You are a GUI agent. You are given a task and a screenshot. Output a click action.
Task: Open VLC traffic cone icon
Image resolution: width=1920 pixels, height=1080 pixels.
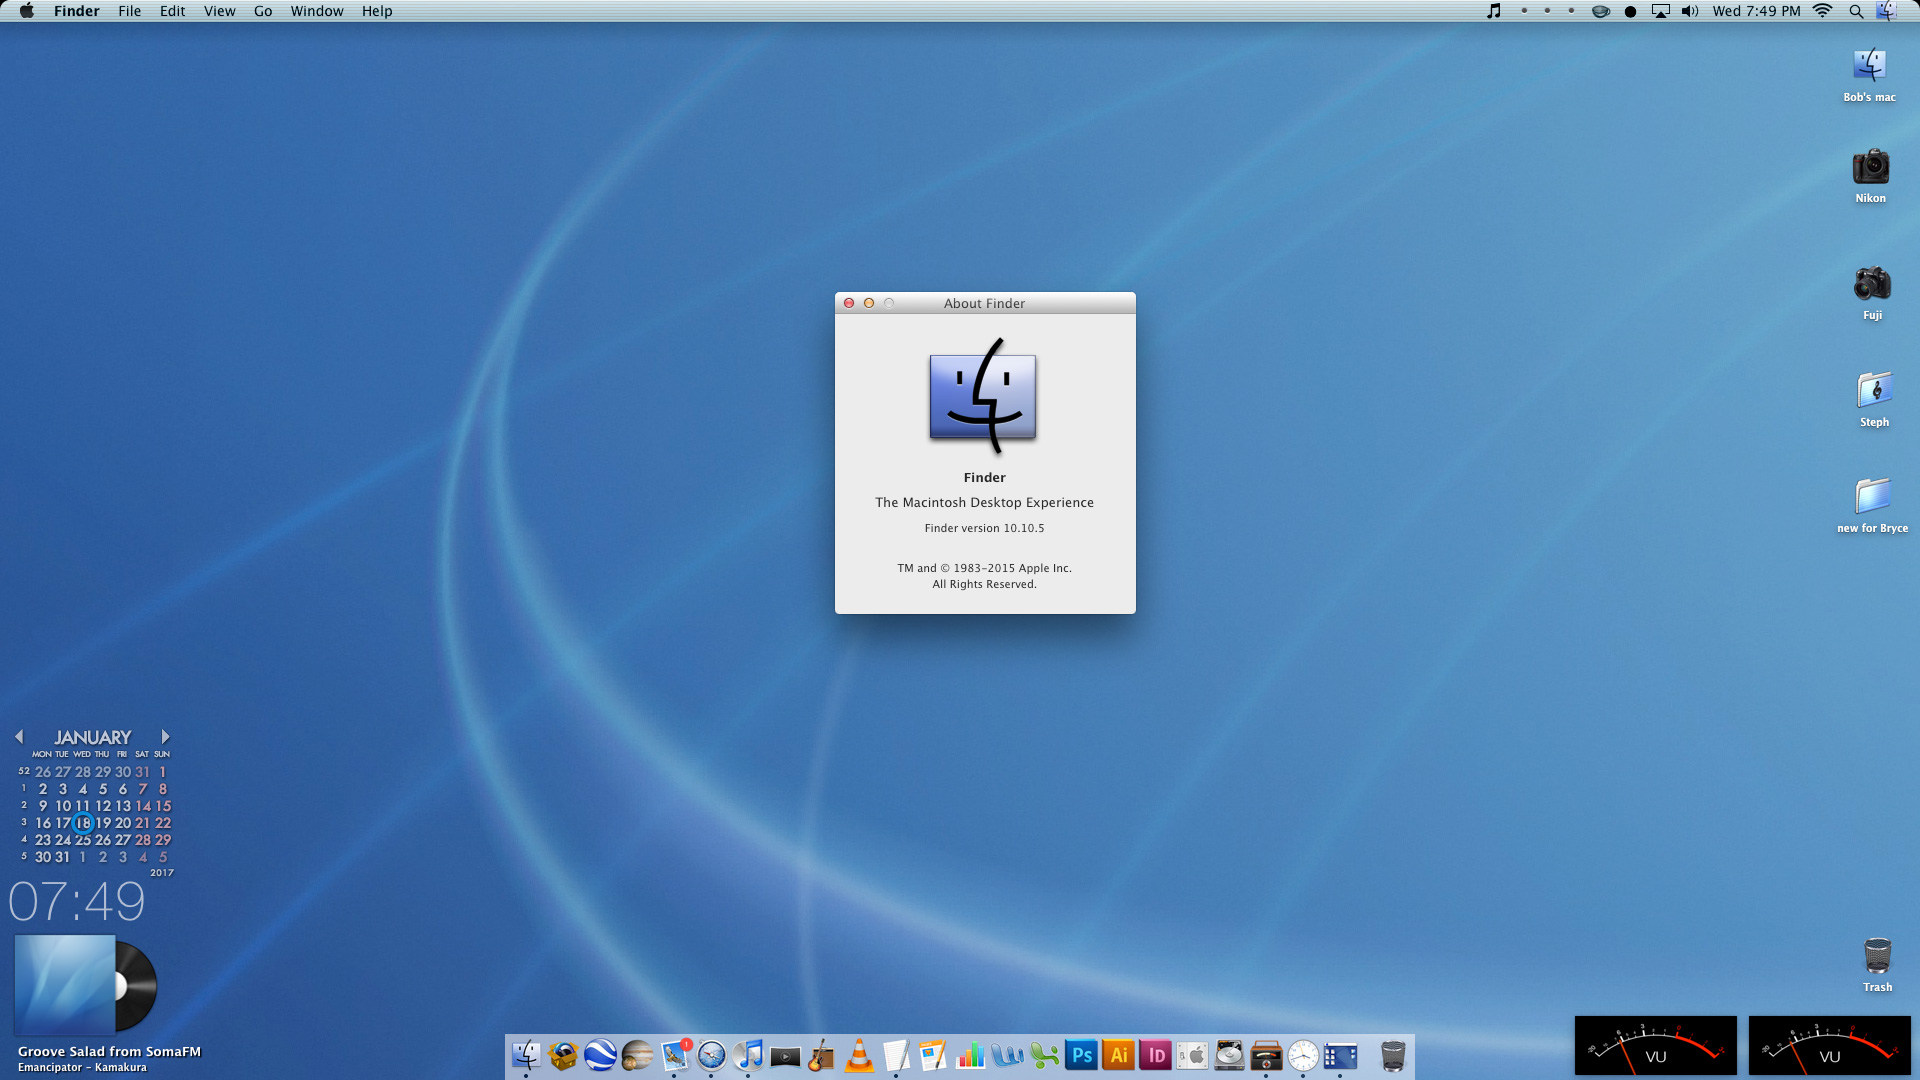(x=859, y=1056)
